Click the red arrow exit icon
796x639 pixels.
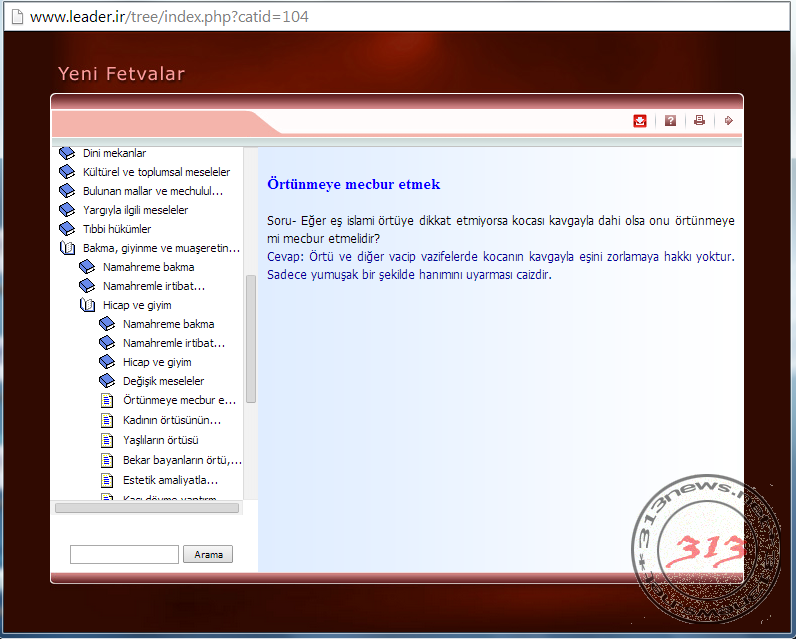(729, 121)
